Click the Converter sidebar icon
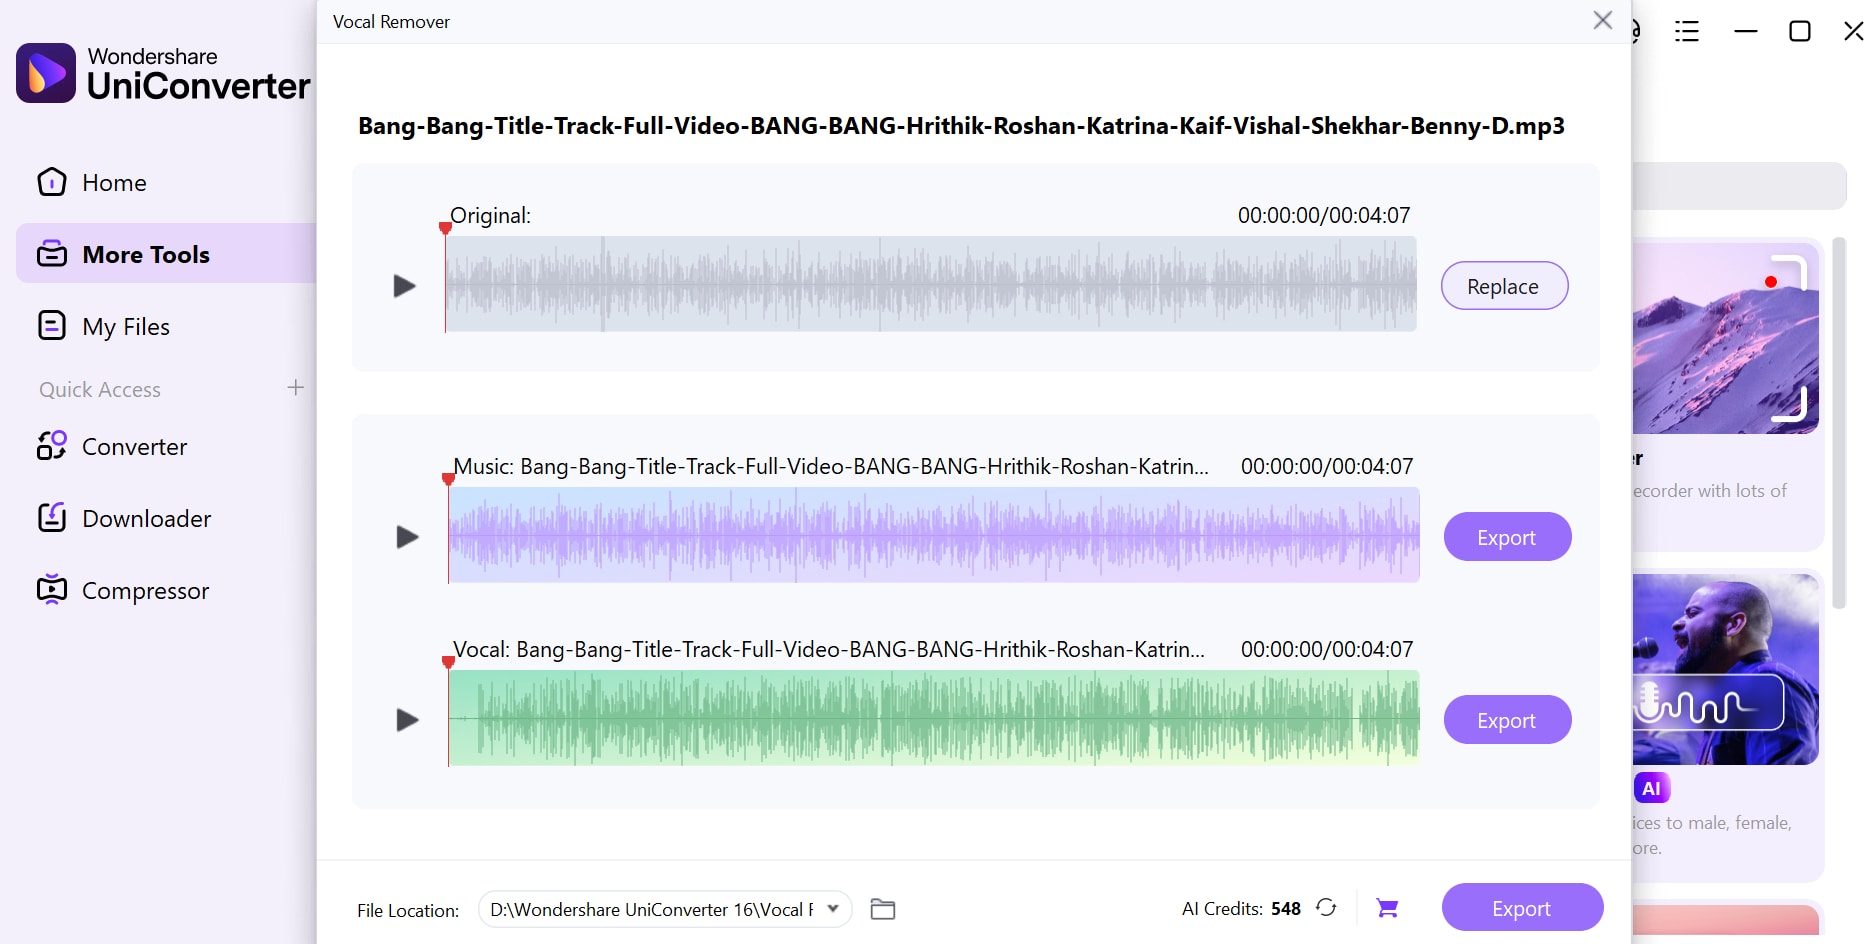This screenshot has width=1873, height=944. pyautogui.click(x=52, y=446)
